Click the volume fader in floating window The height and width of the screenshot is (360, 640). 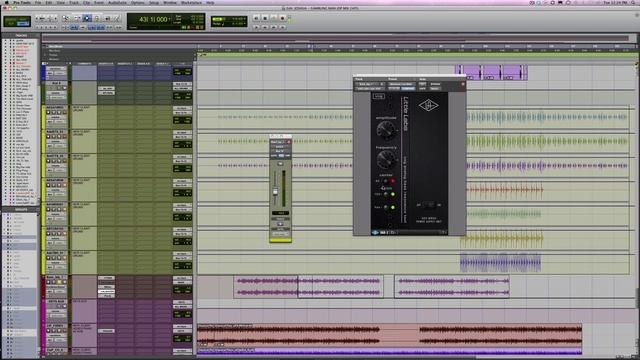[x=275, y=192]
